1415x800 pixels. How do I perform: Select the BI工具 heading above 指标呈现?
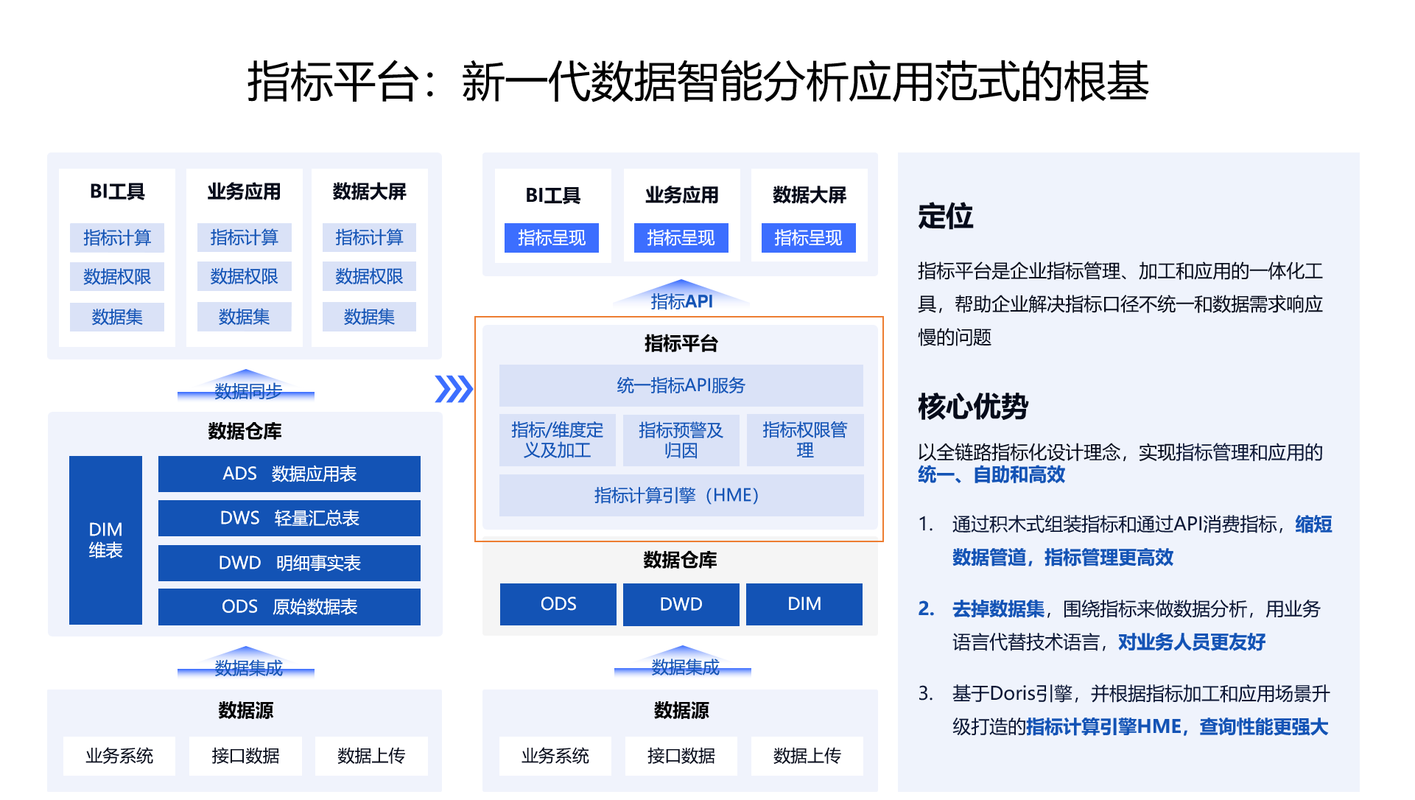click(553, 195)
